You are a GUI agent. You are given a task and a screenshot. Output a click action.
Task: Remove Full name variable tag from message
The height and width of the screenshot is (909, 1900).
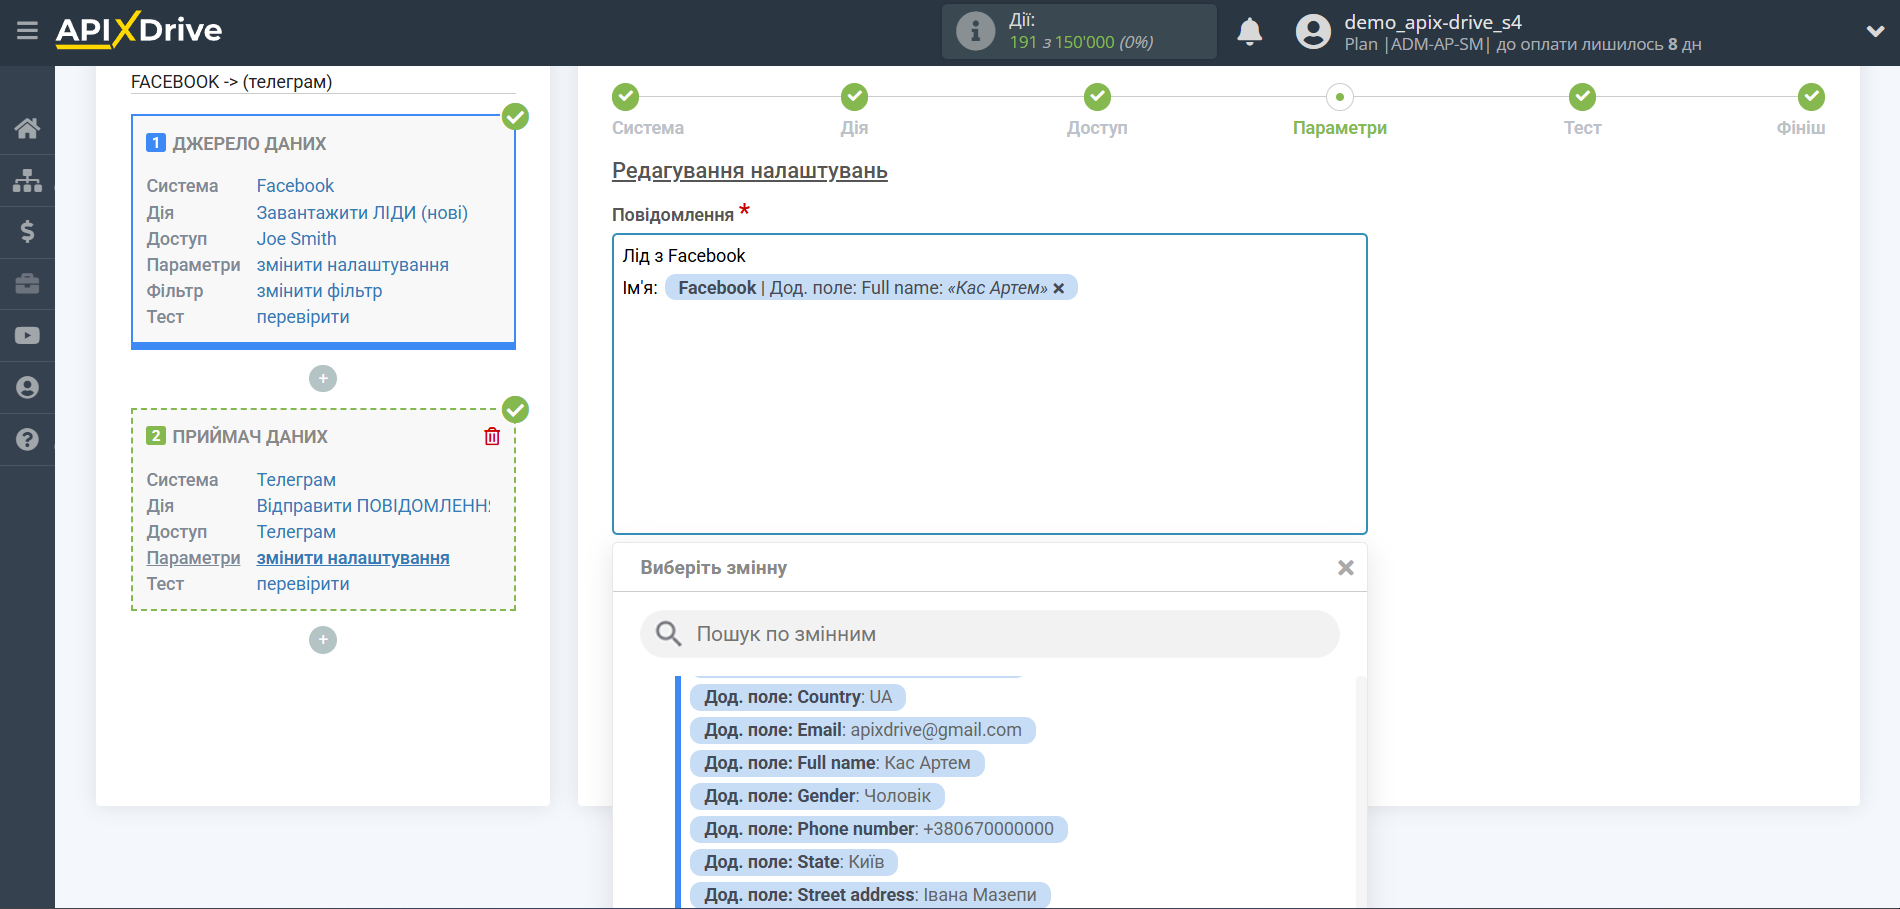[x=1059, y=288]
